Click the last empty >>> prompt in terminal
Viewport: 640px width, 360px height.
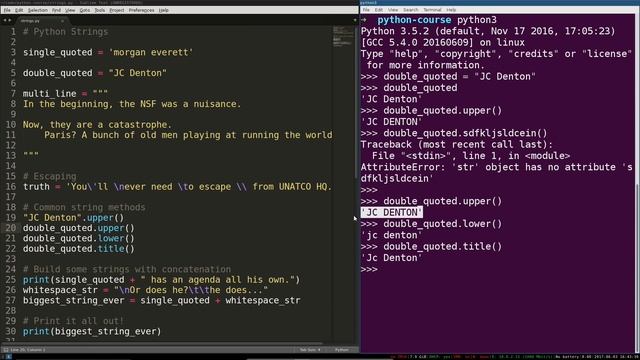tap(369, 269)
